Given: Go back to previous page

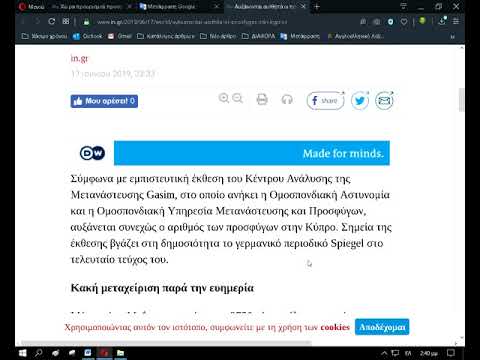Looking at the screenshot, I should point(23,22).
